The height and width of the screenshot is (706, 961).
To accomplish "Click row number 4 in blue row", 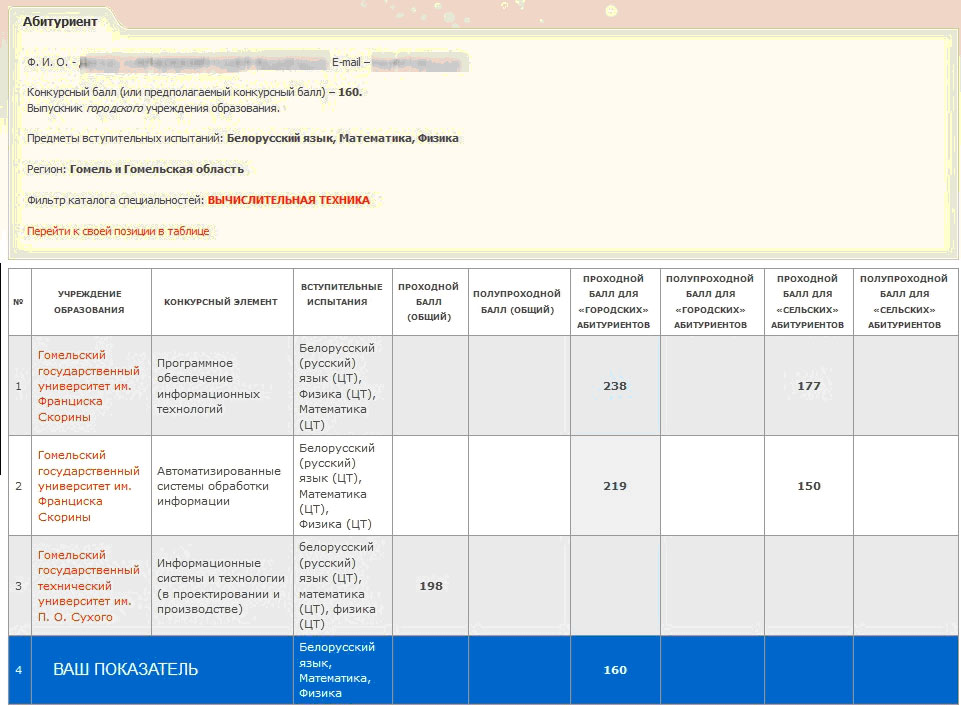I will tap(18, 670).
